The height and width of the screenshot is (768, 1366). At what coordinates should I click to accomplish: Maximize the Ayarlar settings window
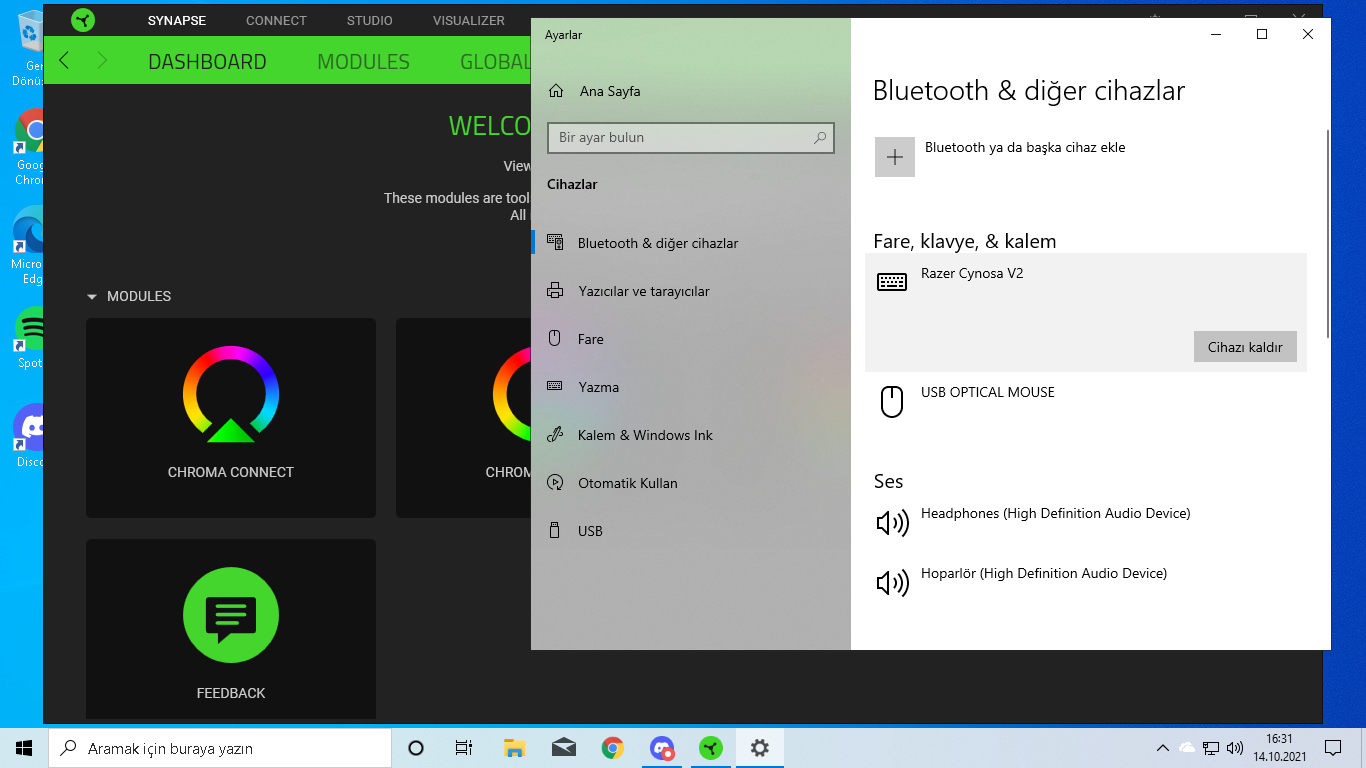pos(1262,34)
